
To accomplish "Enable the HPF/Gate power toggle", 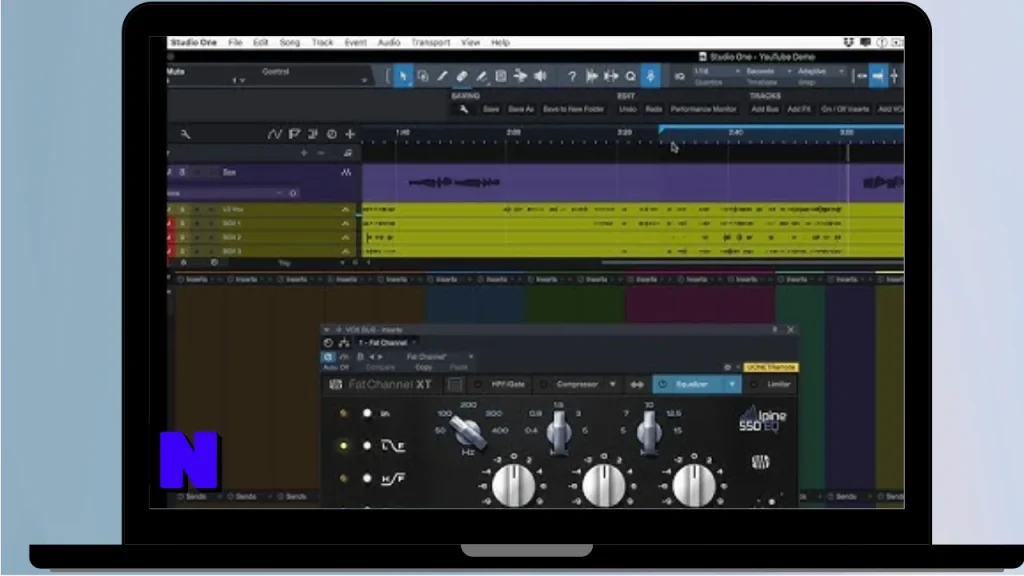I will pyautogui.click(x=478, y=385).
